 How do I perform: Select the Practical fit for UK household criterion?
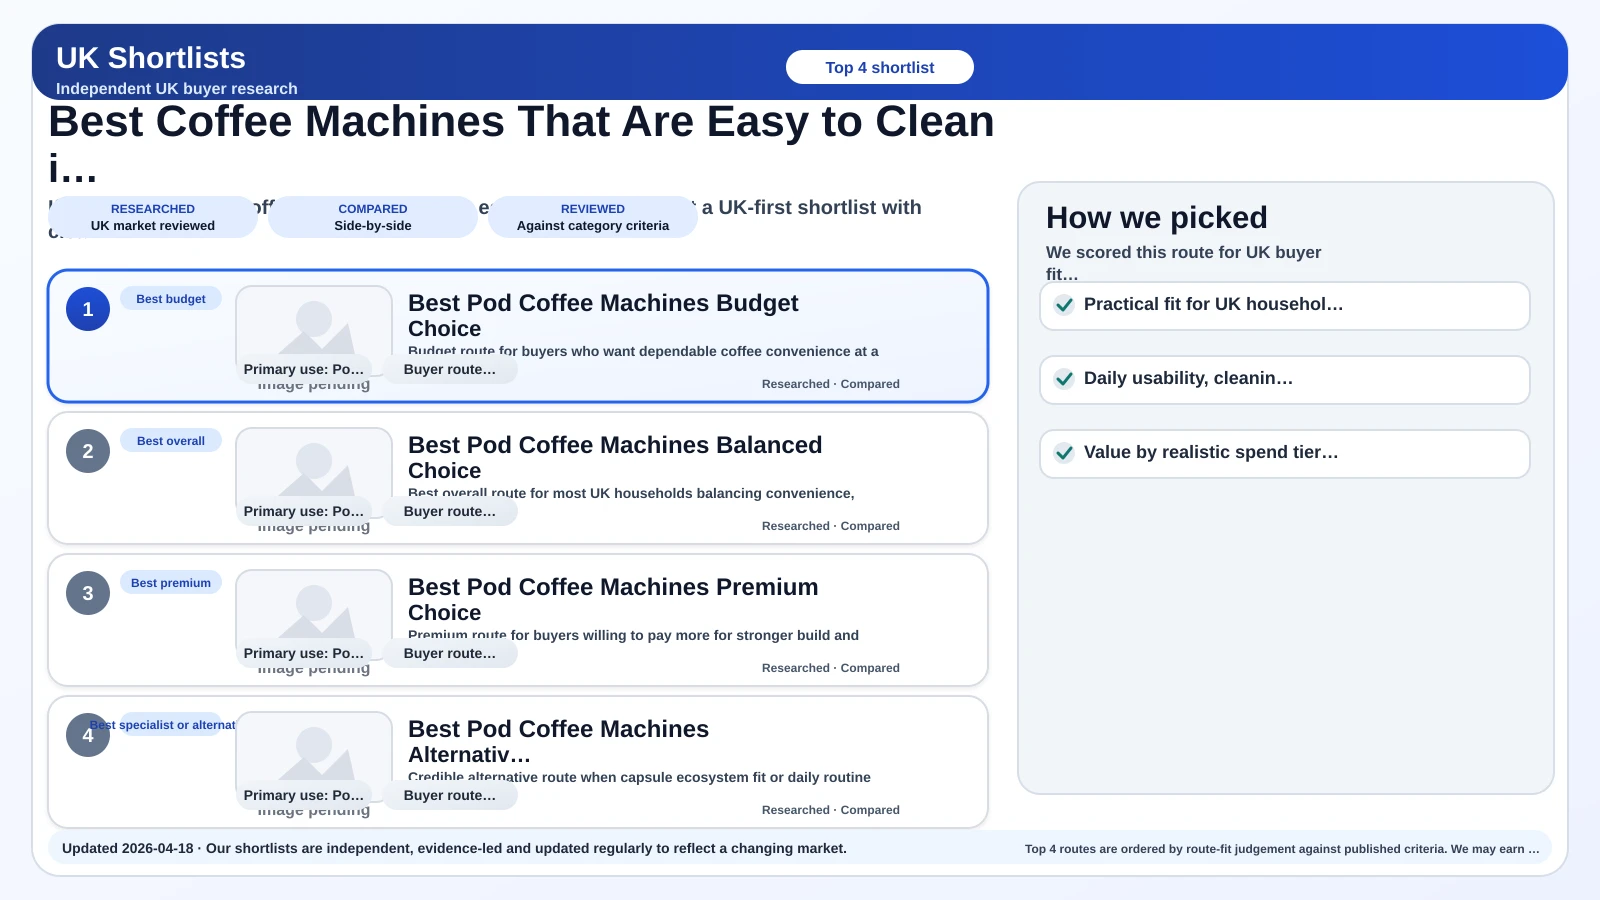click(x=1285, y=306)
